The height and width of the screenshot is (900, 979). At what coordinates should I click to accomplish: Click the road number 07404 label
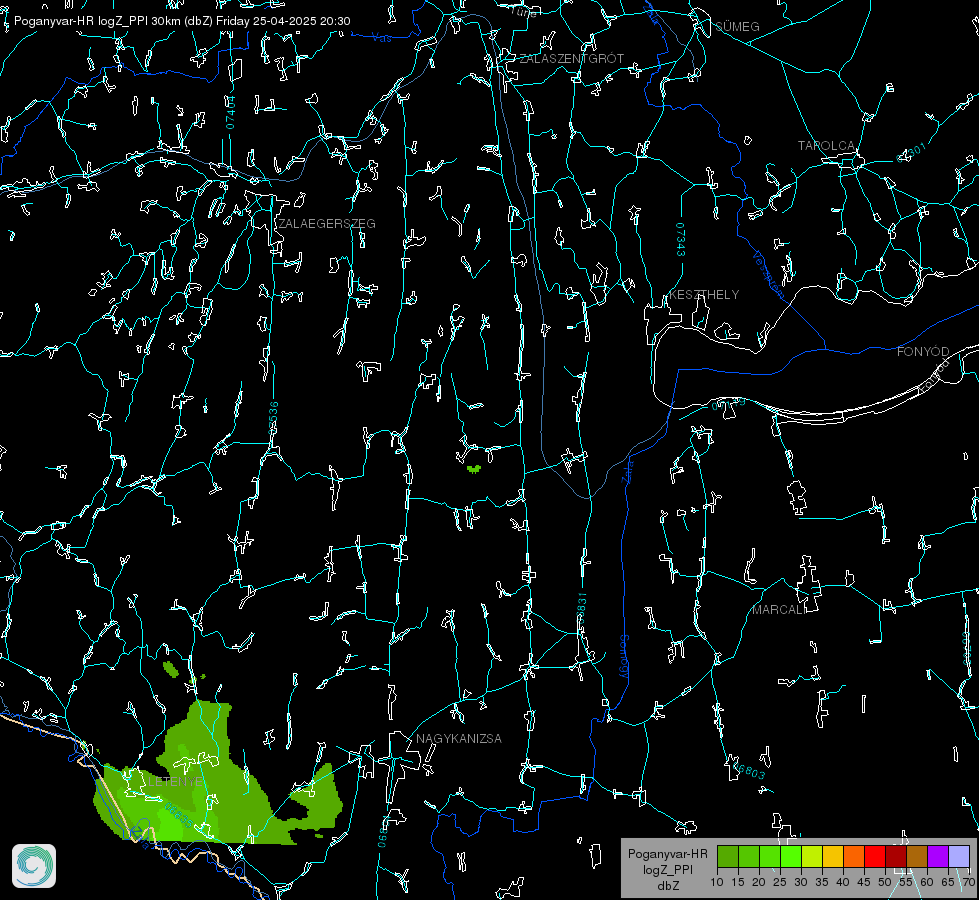(230, 112)
